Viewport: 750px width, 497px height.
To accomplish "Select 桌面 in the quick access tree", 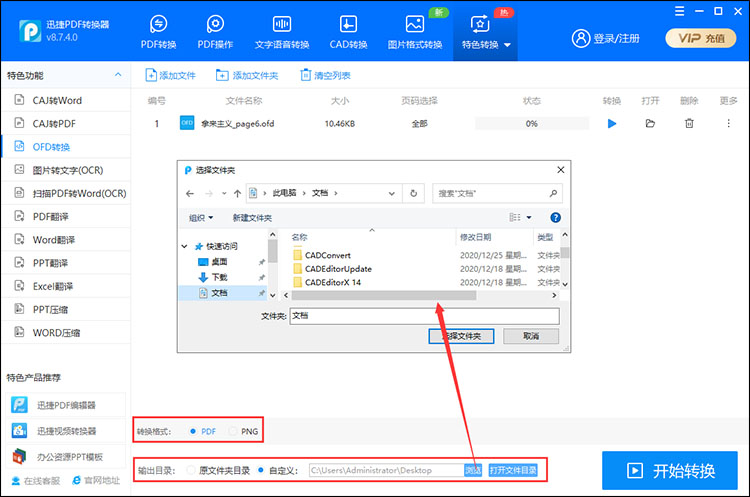I will pos(220,262).
